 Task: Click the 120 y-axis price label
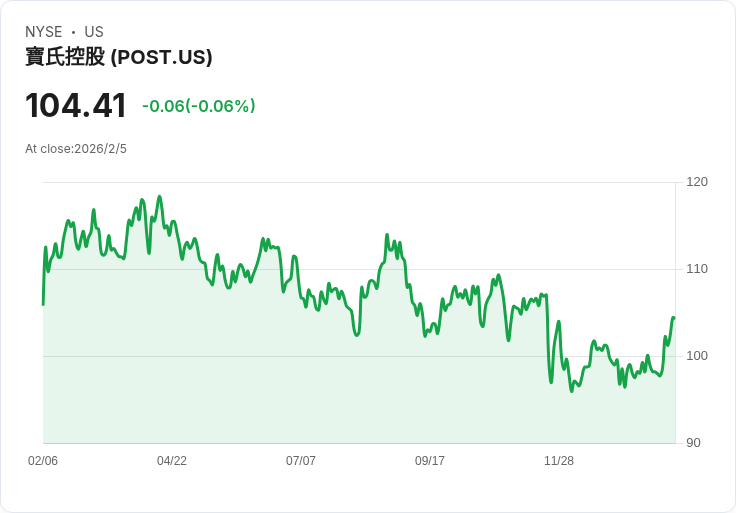coord(697,182)
